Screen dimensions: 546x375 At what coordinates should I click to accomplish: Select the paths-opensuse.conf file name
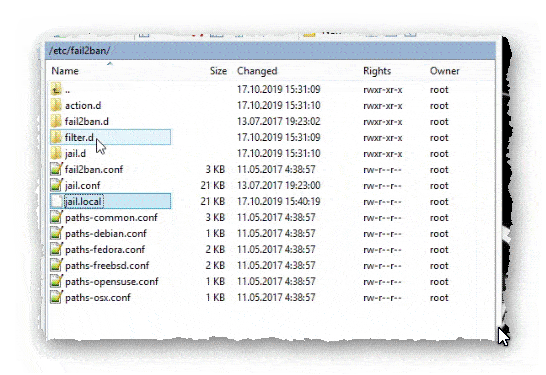[112, 281]
